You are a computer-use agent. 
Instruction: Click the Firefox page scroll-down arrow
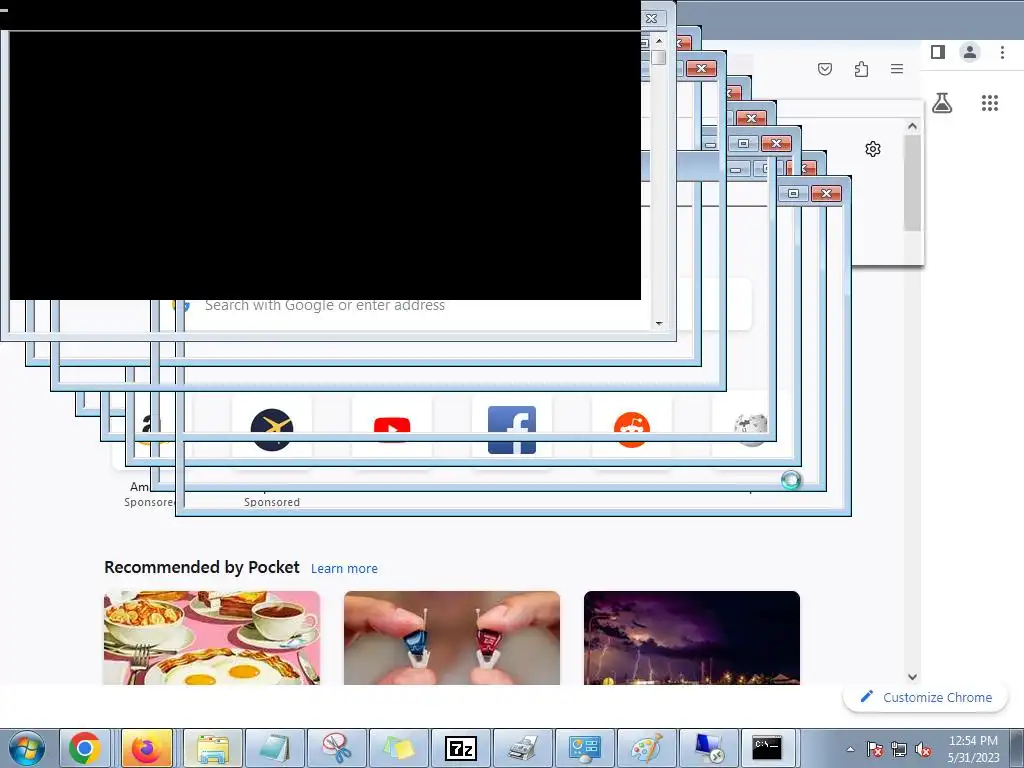point(912,677)
